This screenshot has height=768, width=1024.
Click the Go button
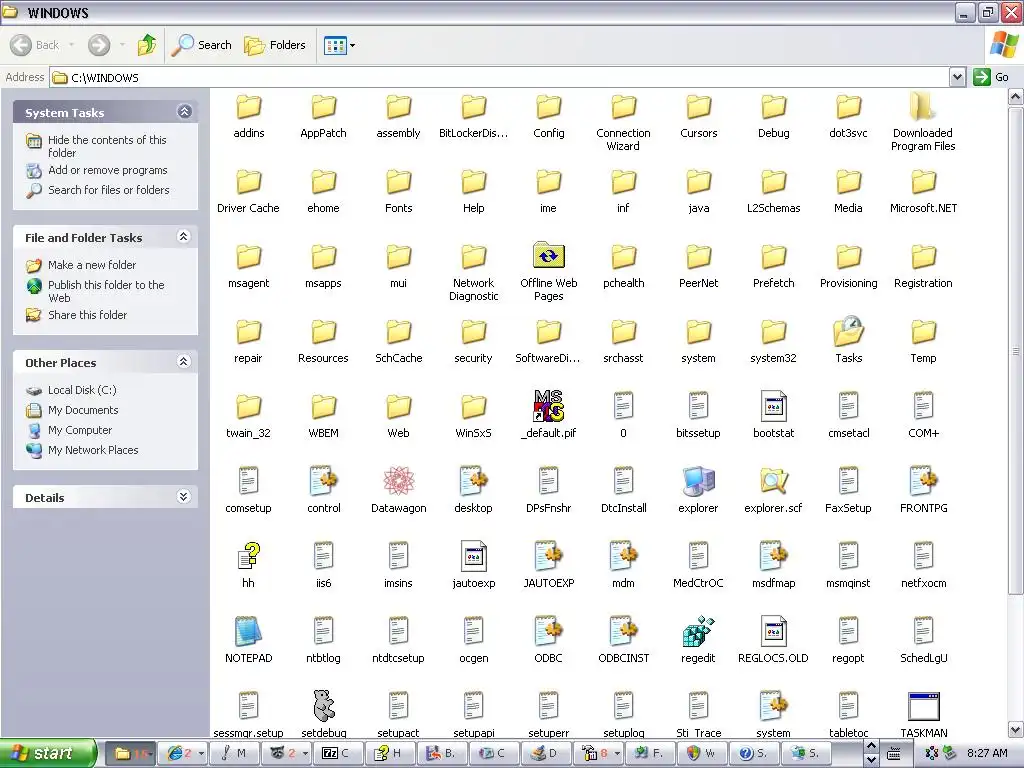coord(991,77)
